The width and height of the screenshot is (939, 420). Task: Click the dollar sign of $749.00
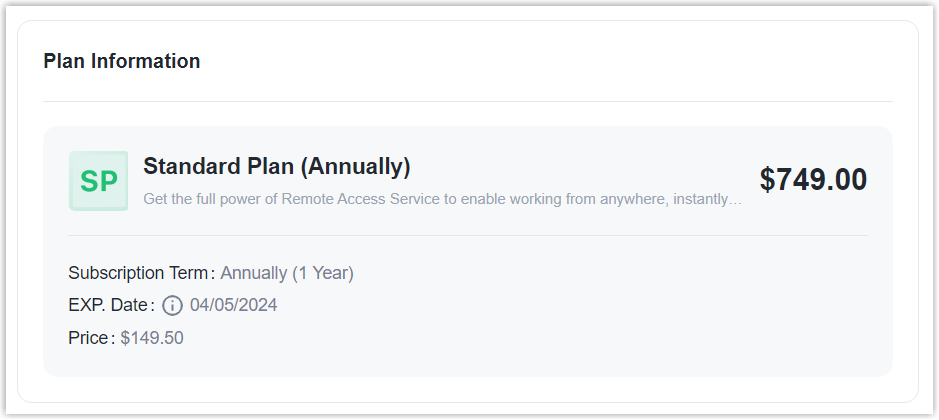[768, 180]
